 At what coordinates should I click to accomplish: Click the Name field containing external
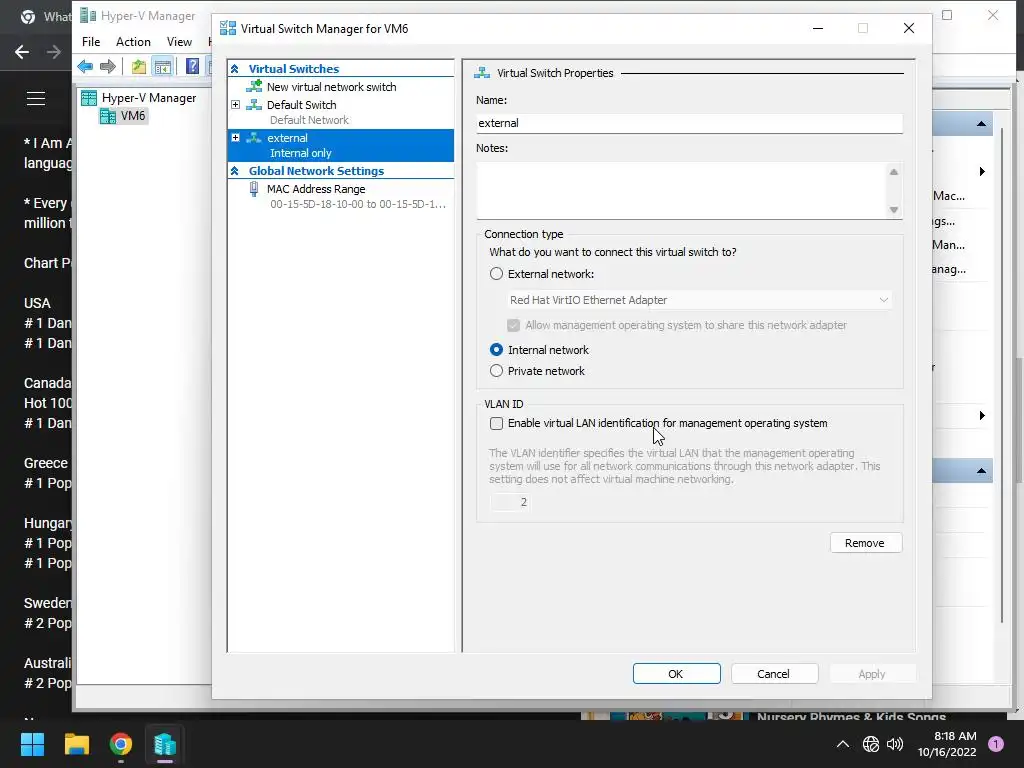click(690, 123)
